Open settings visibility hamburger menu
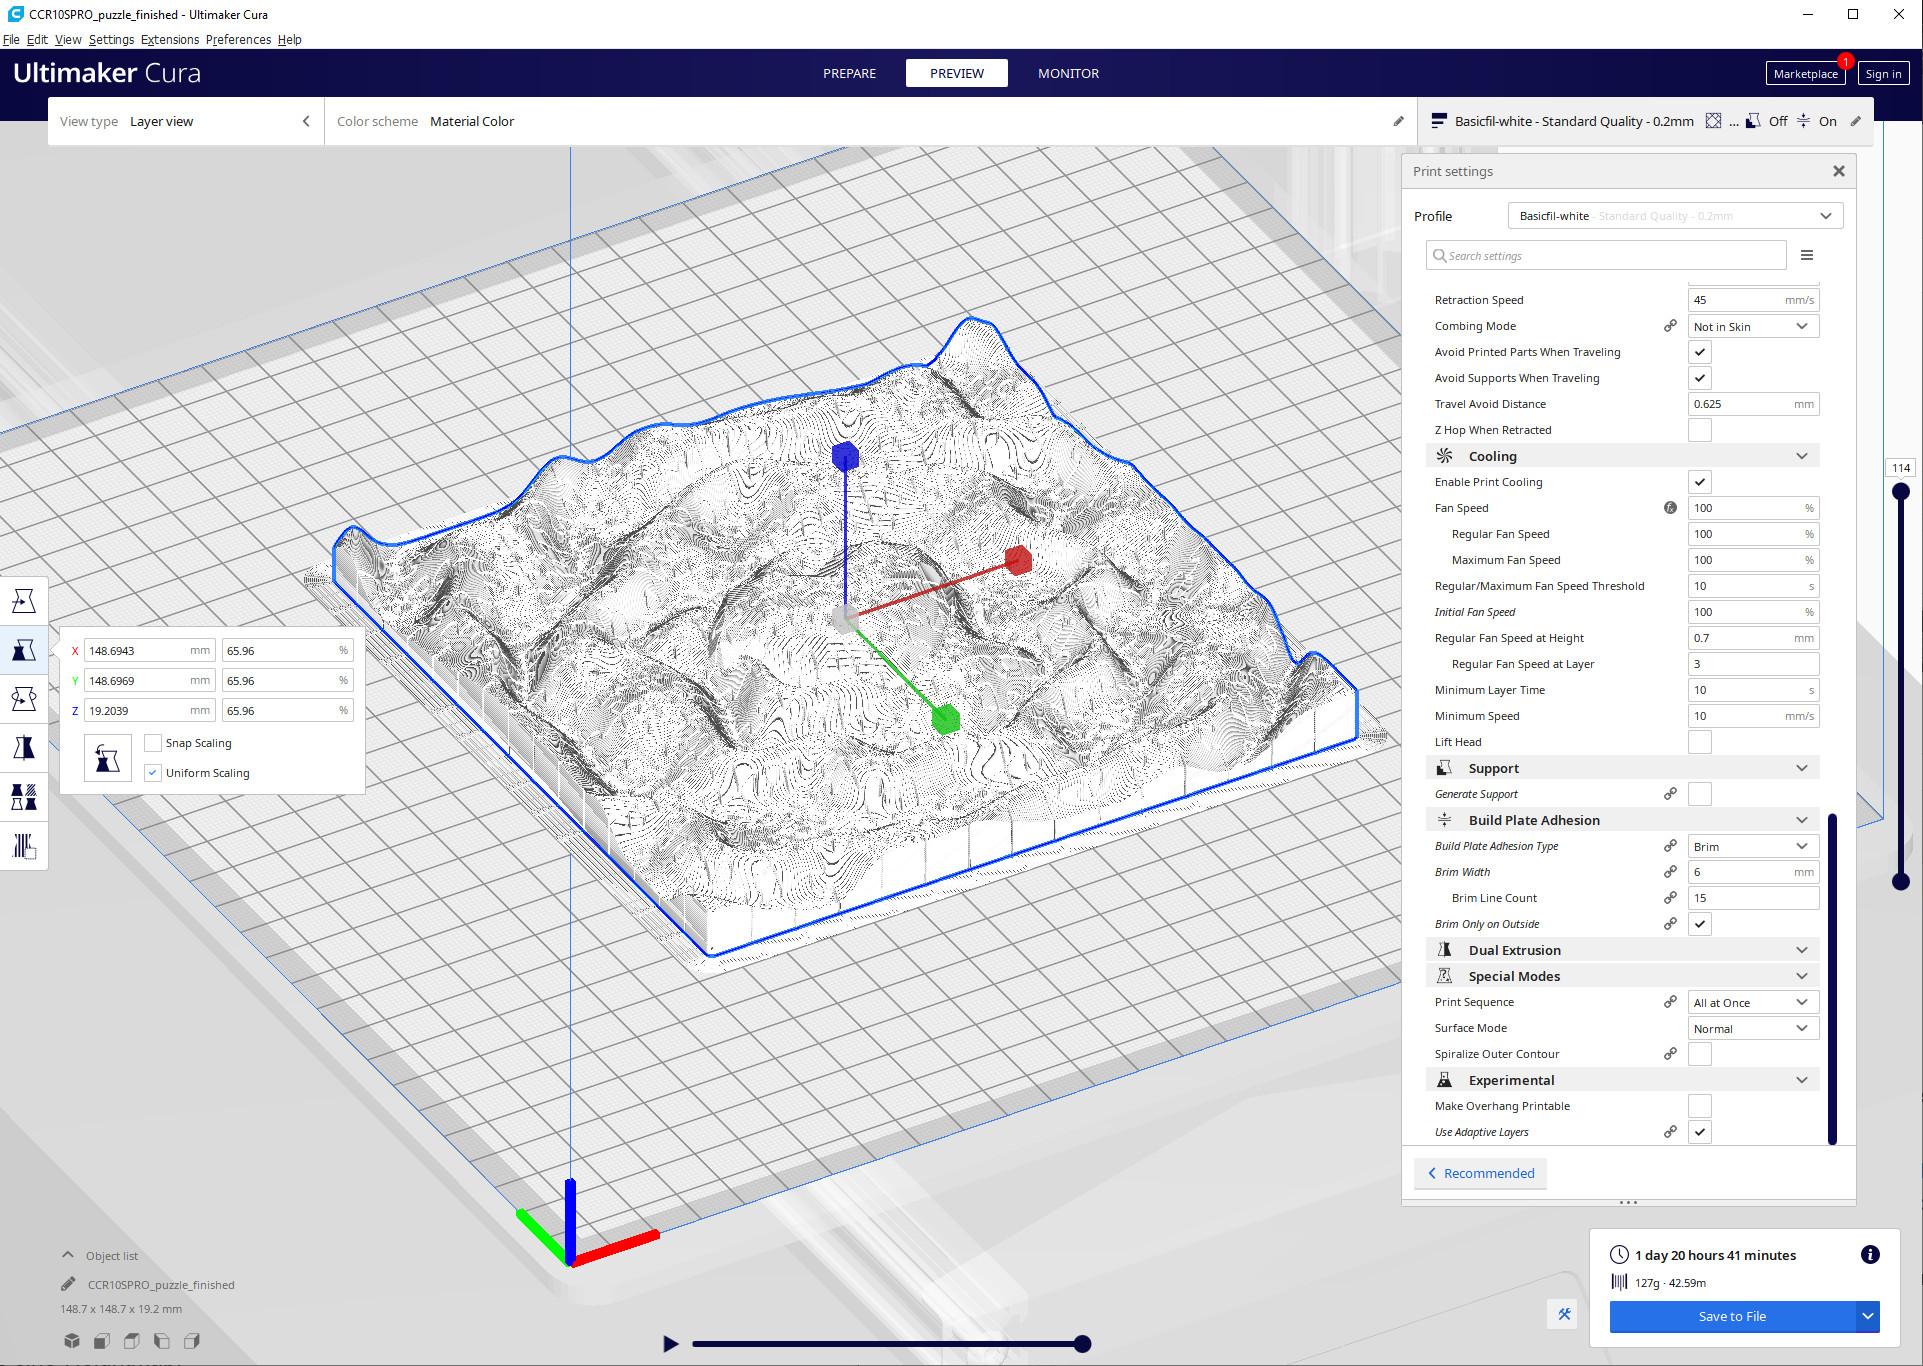The image size is (1923, 1366). [x=1806, y=256]
